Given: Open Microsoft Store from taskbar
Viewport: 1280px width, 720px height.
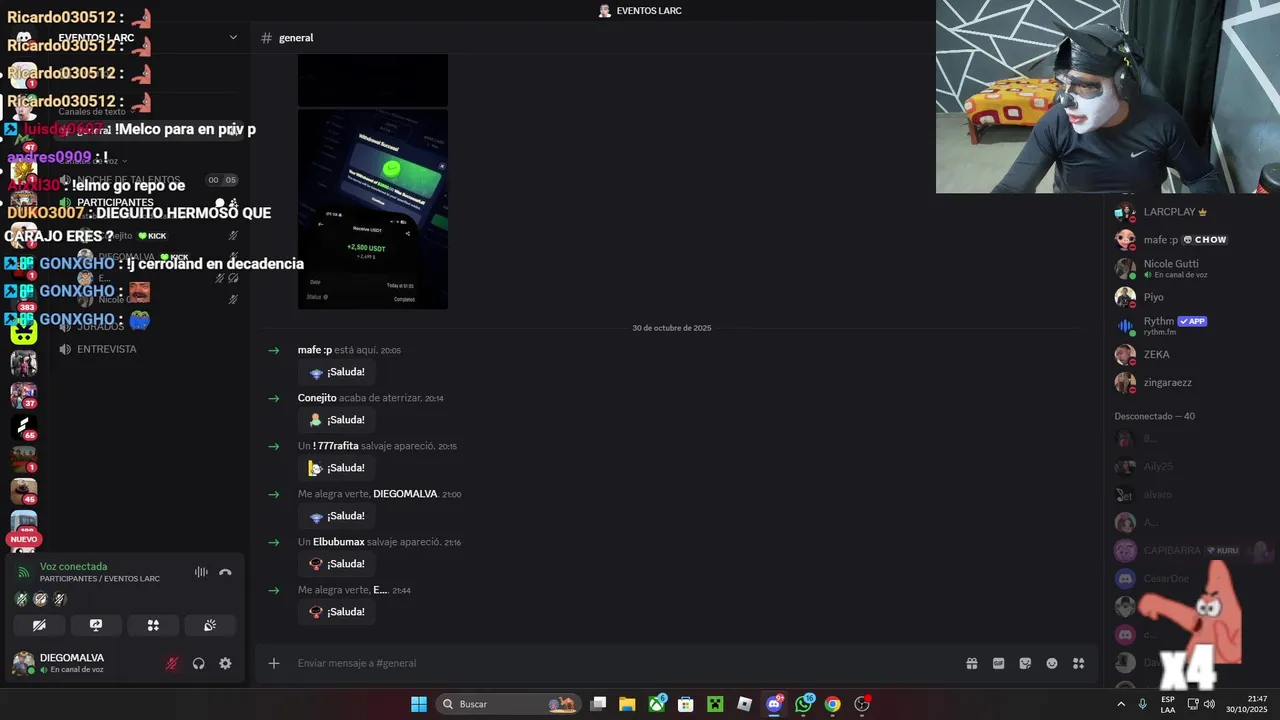Looking at the screenshot, I should point(686,704).
